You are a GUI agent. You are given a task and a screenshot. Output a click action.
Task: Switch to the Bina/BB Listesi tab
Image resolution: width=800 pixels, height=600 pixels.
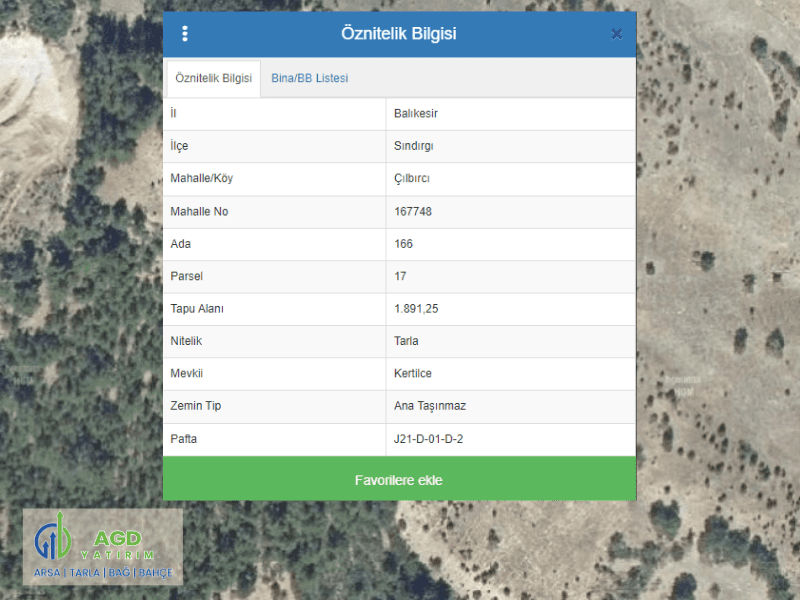[309, 78]
